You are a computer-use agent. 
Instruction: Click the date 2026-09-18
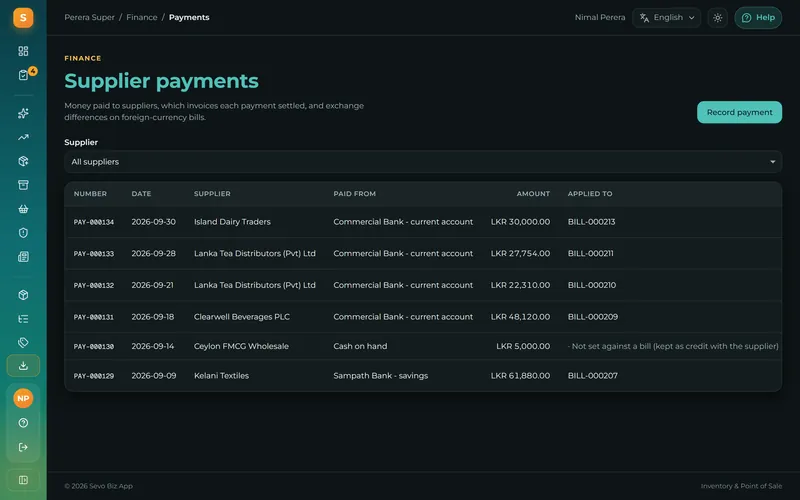(x=153, y=317)
